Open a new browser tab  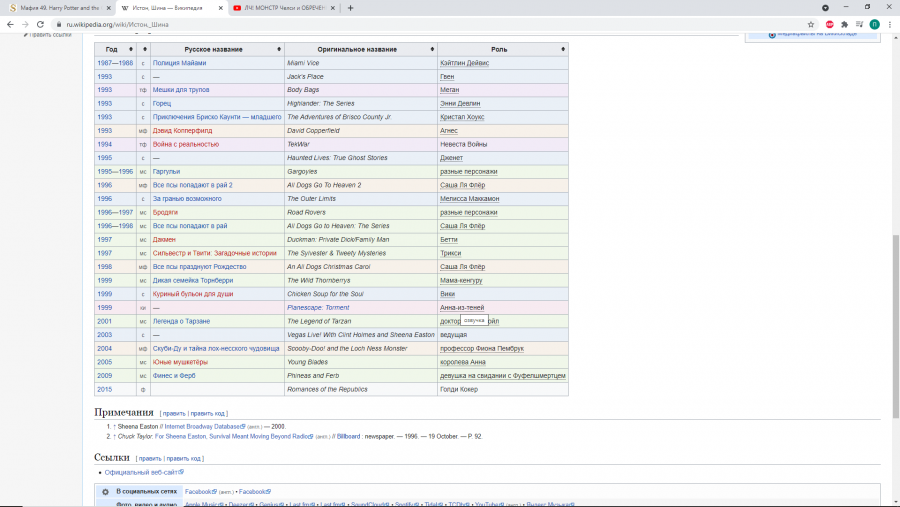(350, 8)
